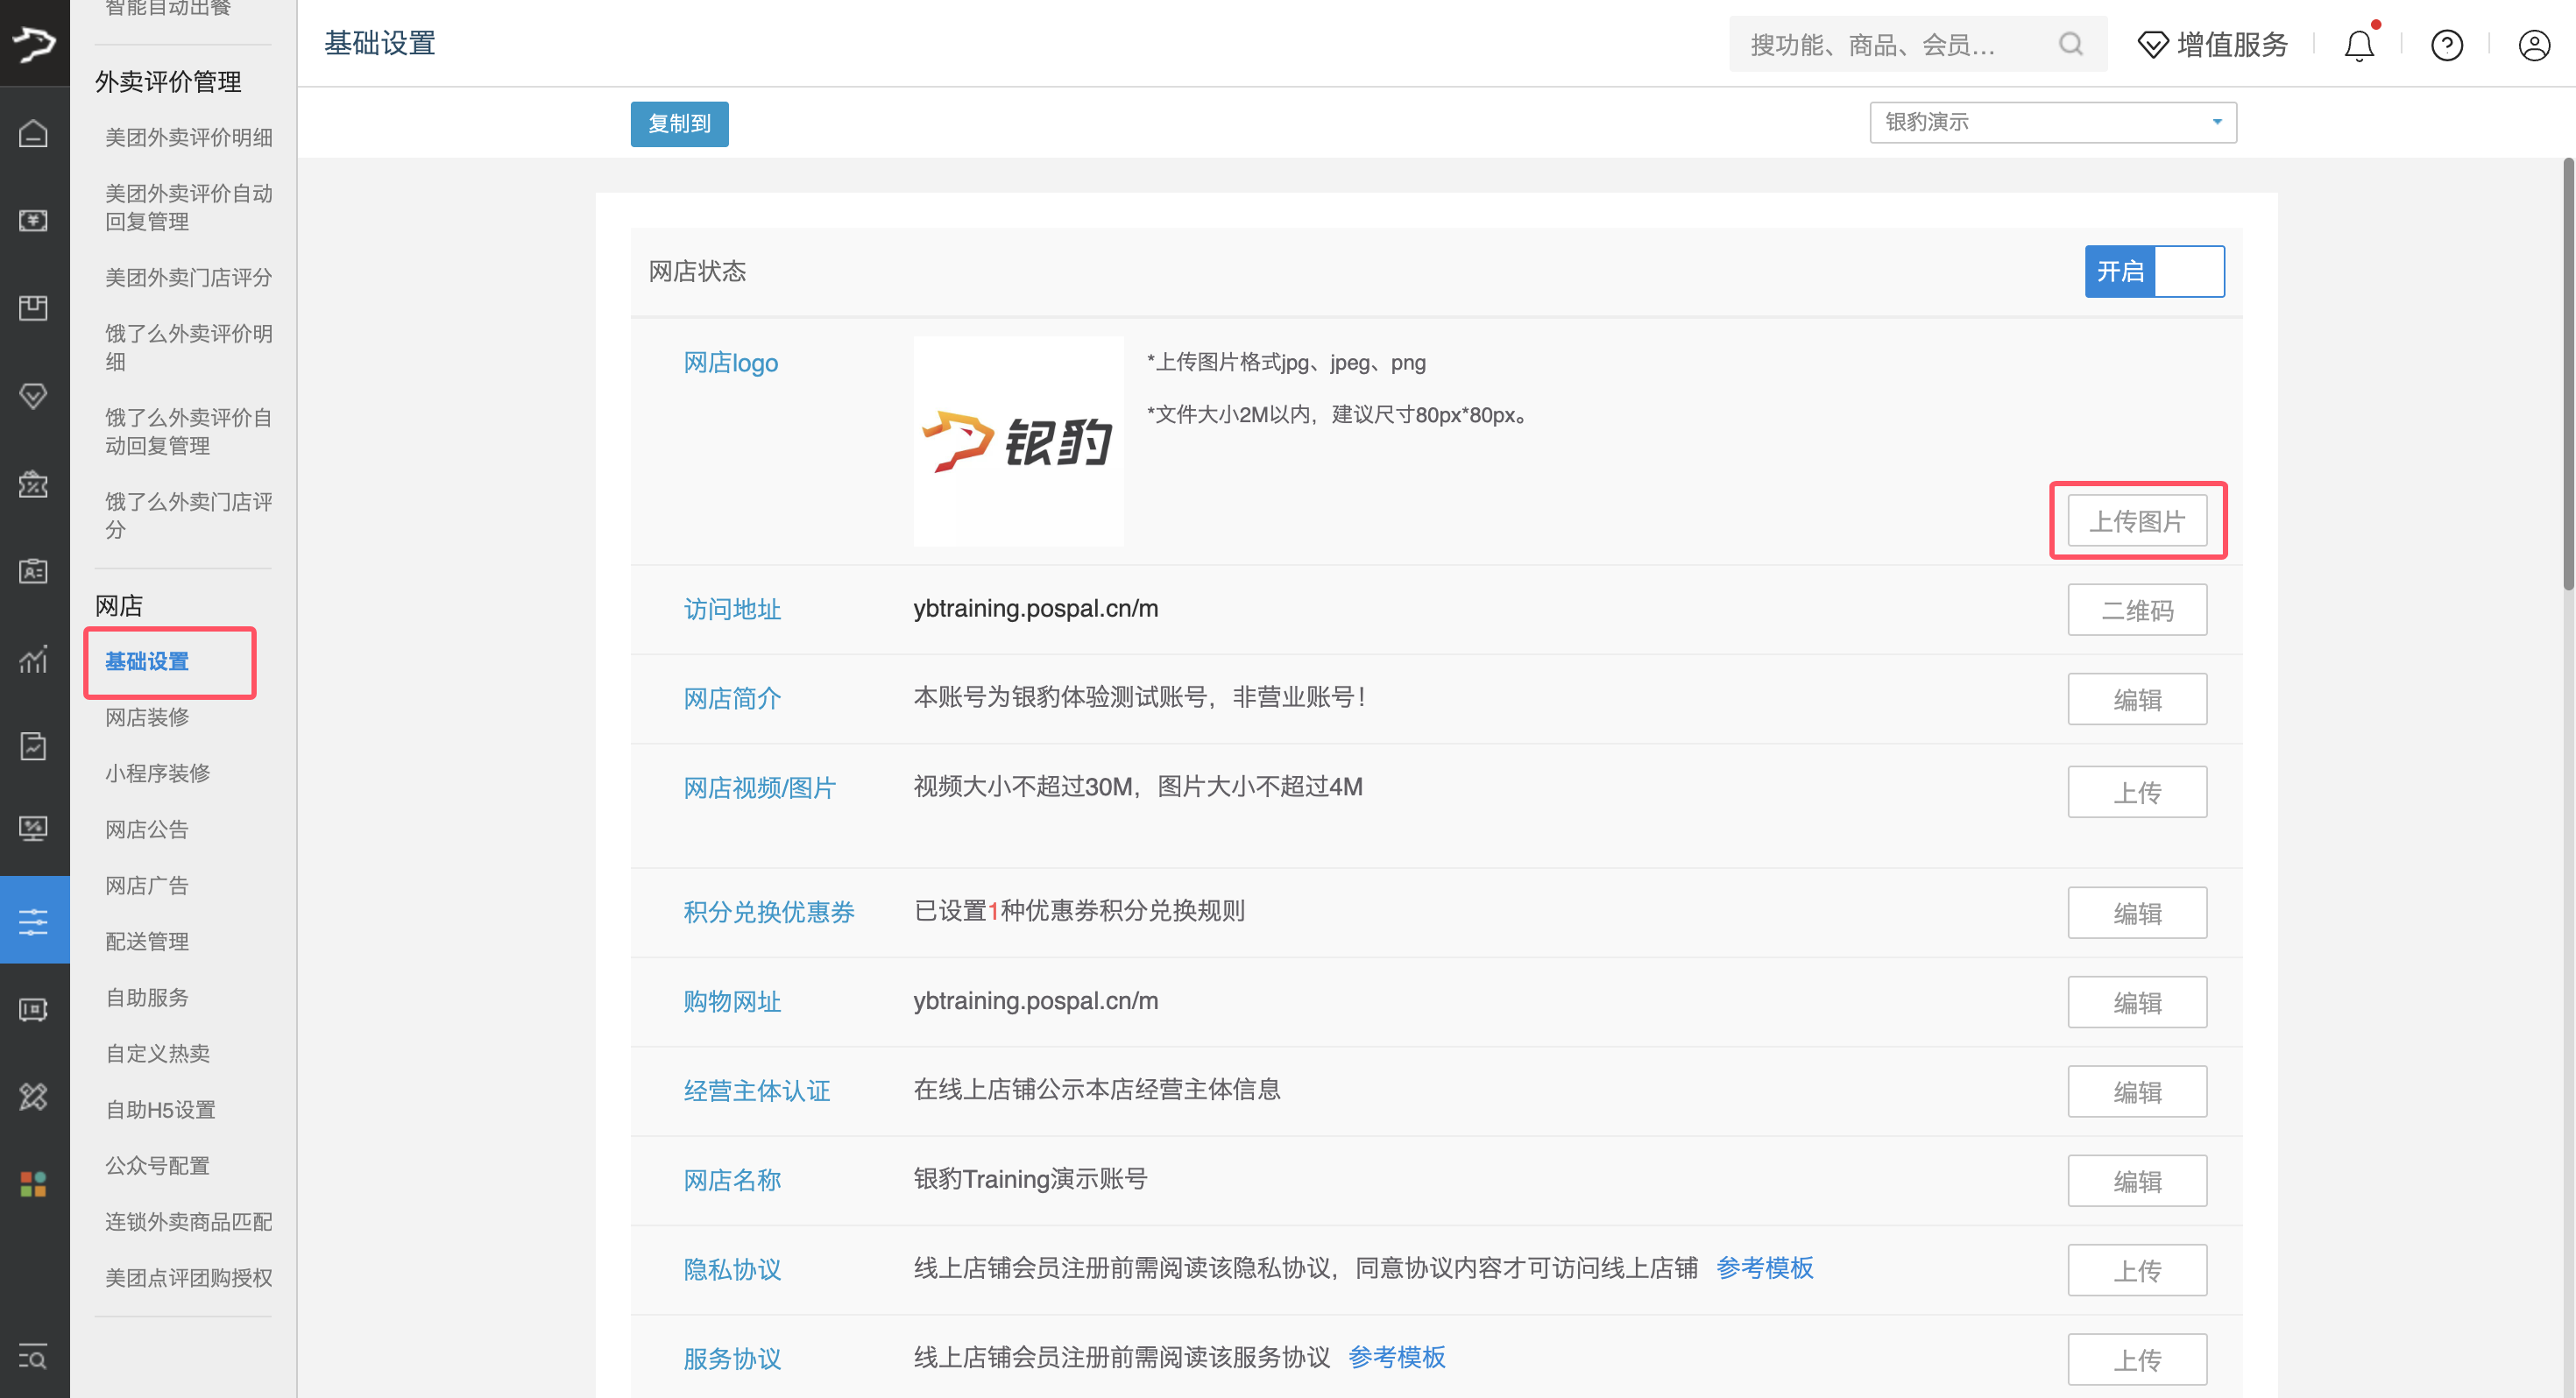The image size is (2576, 1398).
Task: Click the 外卖评价管理 section heading
Action: coord(168,81)
